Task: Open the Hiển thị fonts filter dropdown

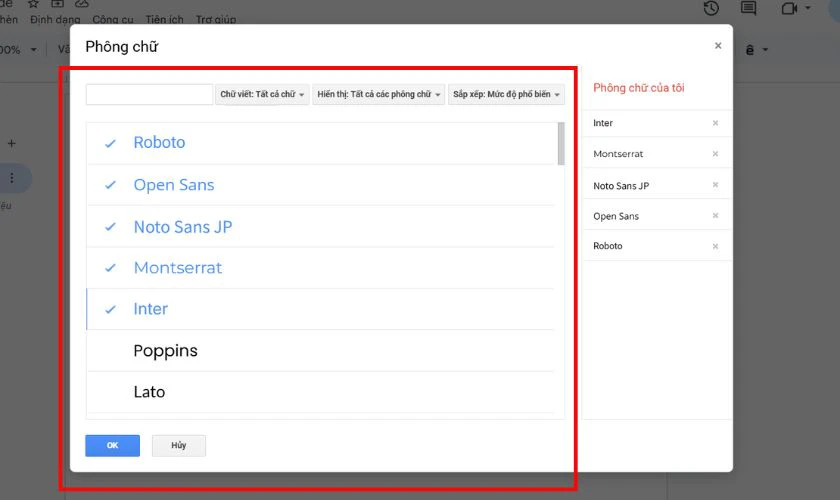Action: (x=378, y=94)
